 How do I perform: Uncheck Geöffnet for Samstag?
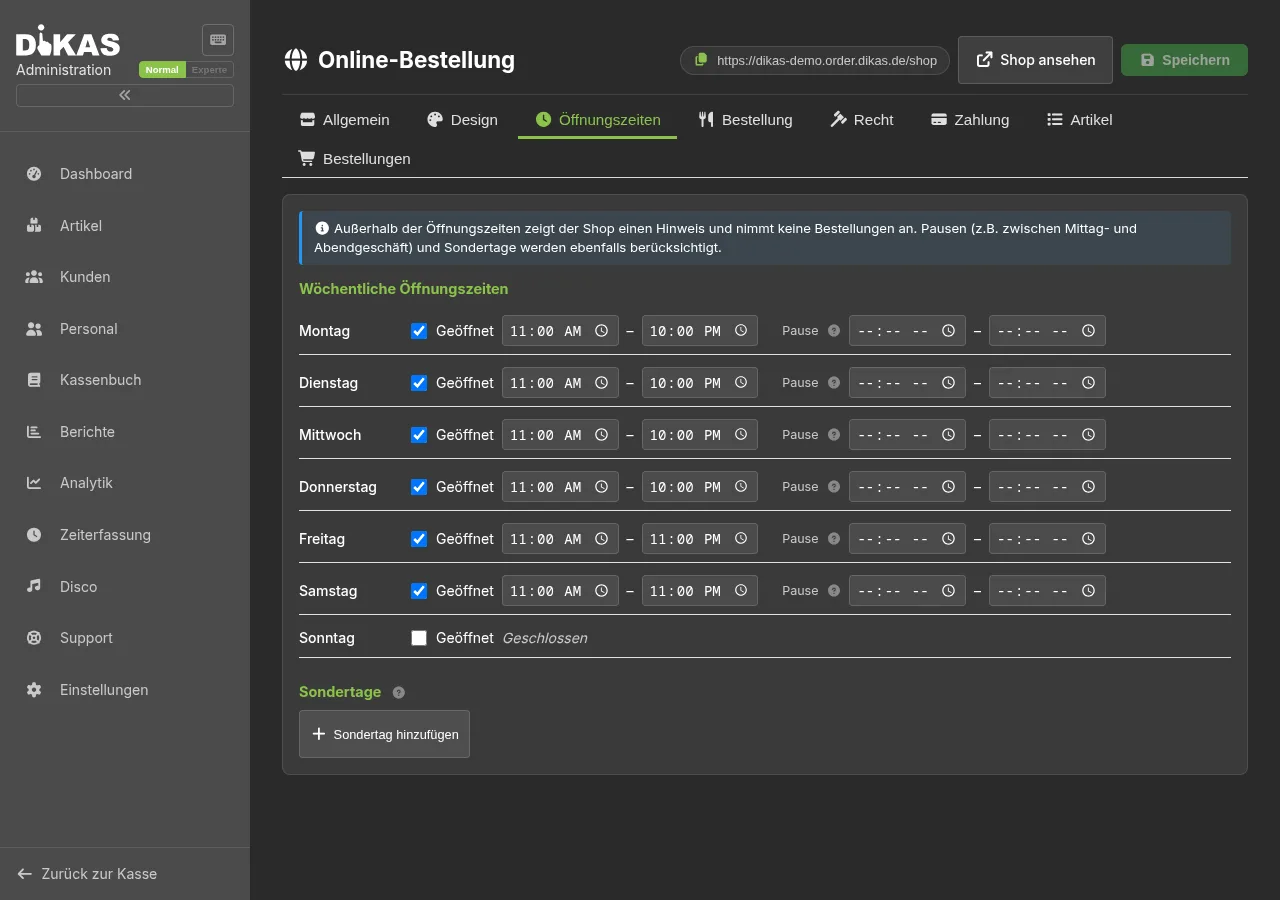pyautogui.click(x=419, y=591)
